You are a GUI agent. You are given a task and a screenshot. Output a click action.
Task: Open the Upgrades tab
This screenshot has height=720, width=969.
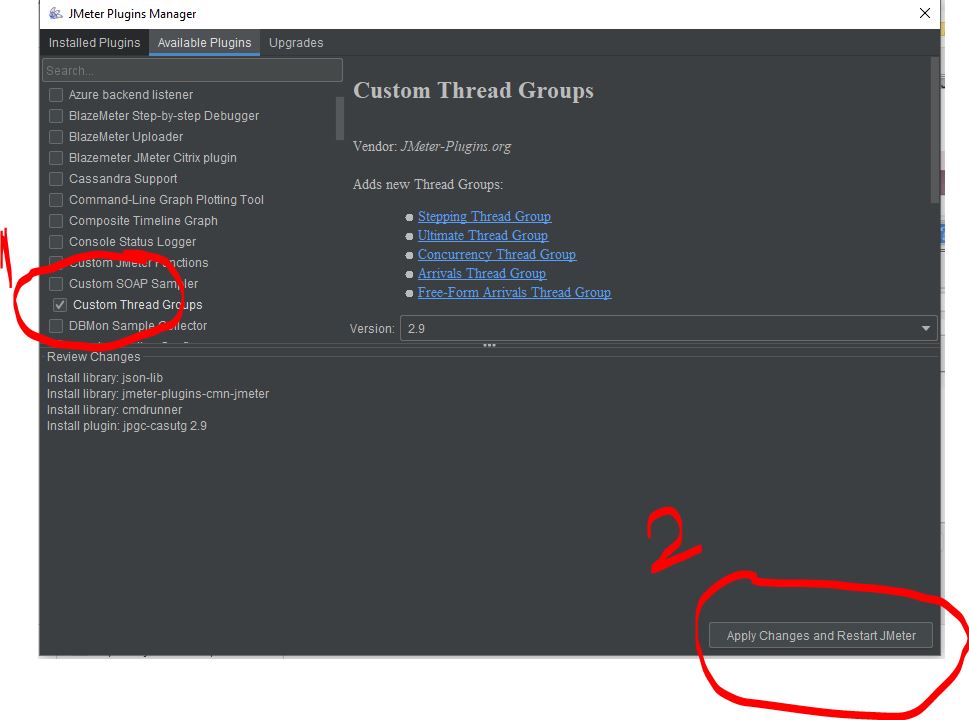[296, 43]
